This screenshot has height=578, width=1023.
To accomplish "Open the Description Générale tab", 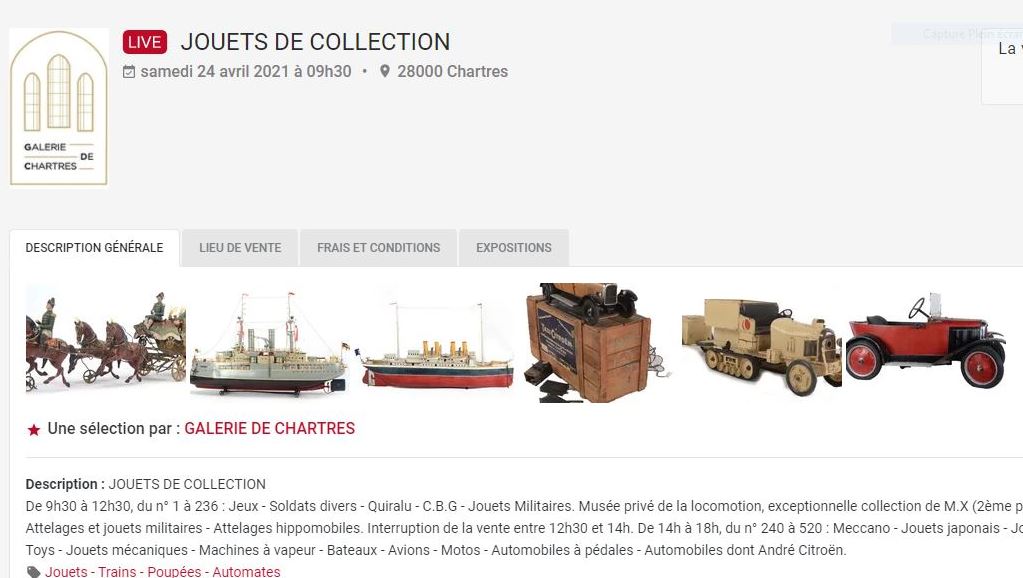I will pos(95,248).
